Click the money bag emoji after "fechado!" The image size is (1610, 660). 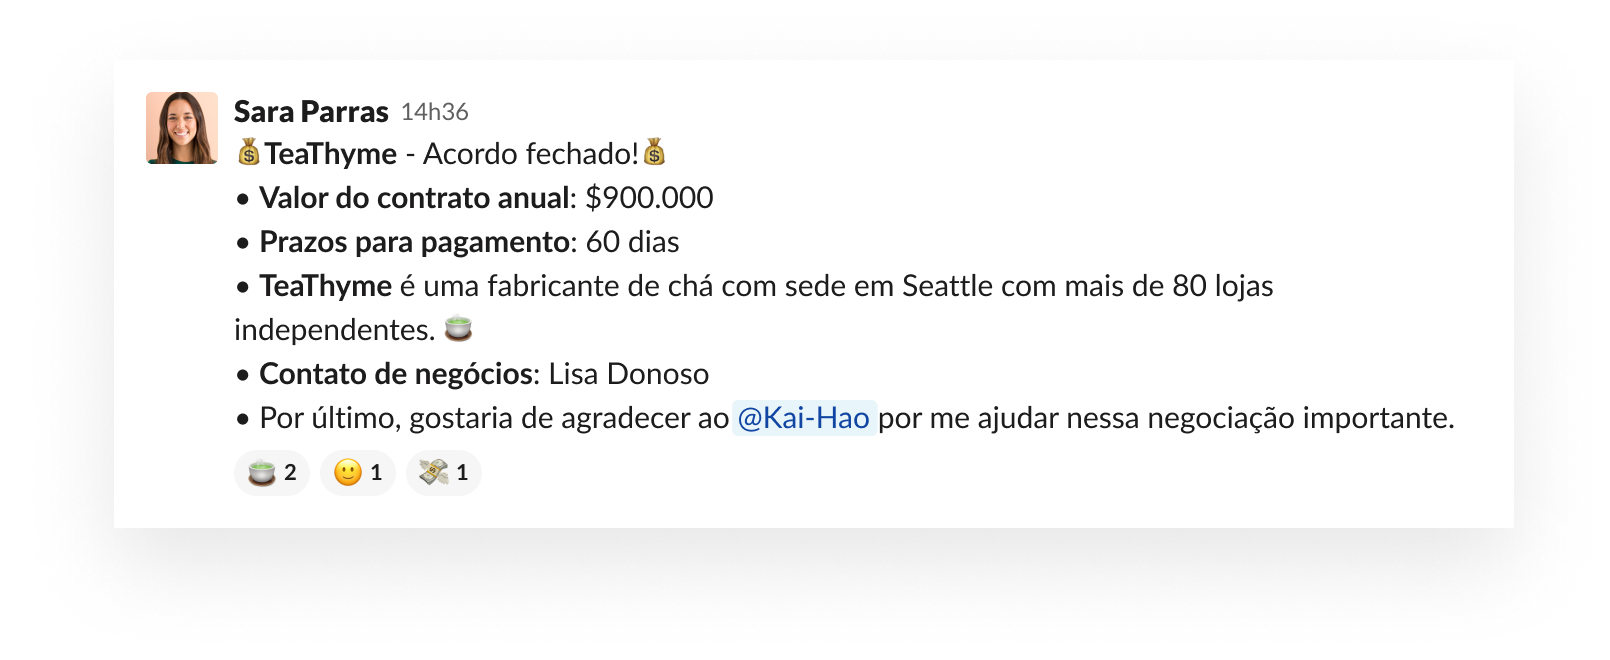654,153
